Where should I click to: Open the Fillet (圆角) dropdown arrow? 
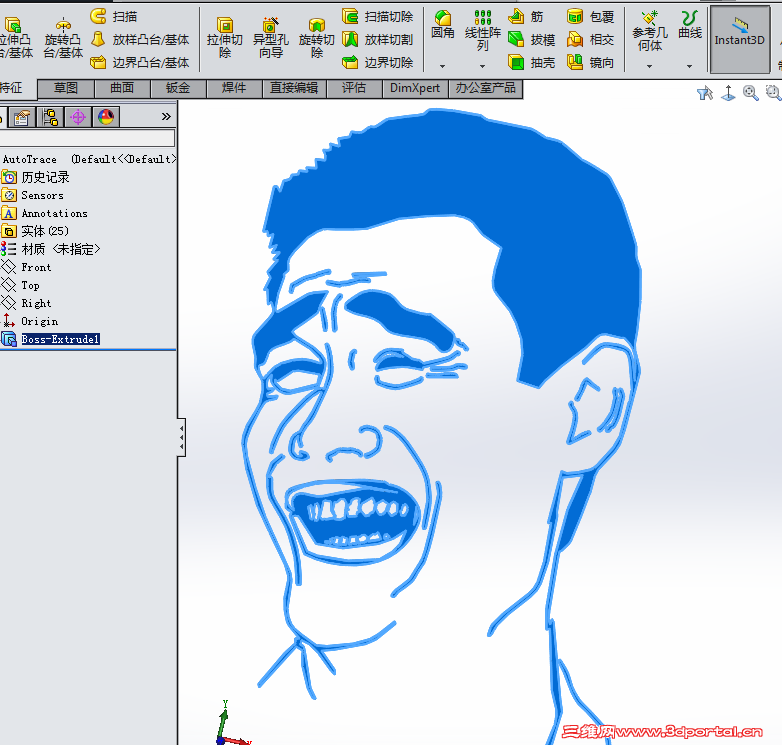[x=442, y=66]
